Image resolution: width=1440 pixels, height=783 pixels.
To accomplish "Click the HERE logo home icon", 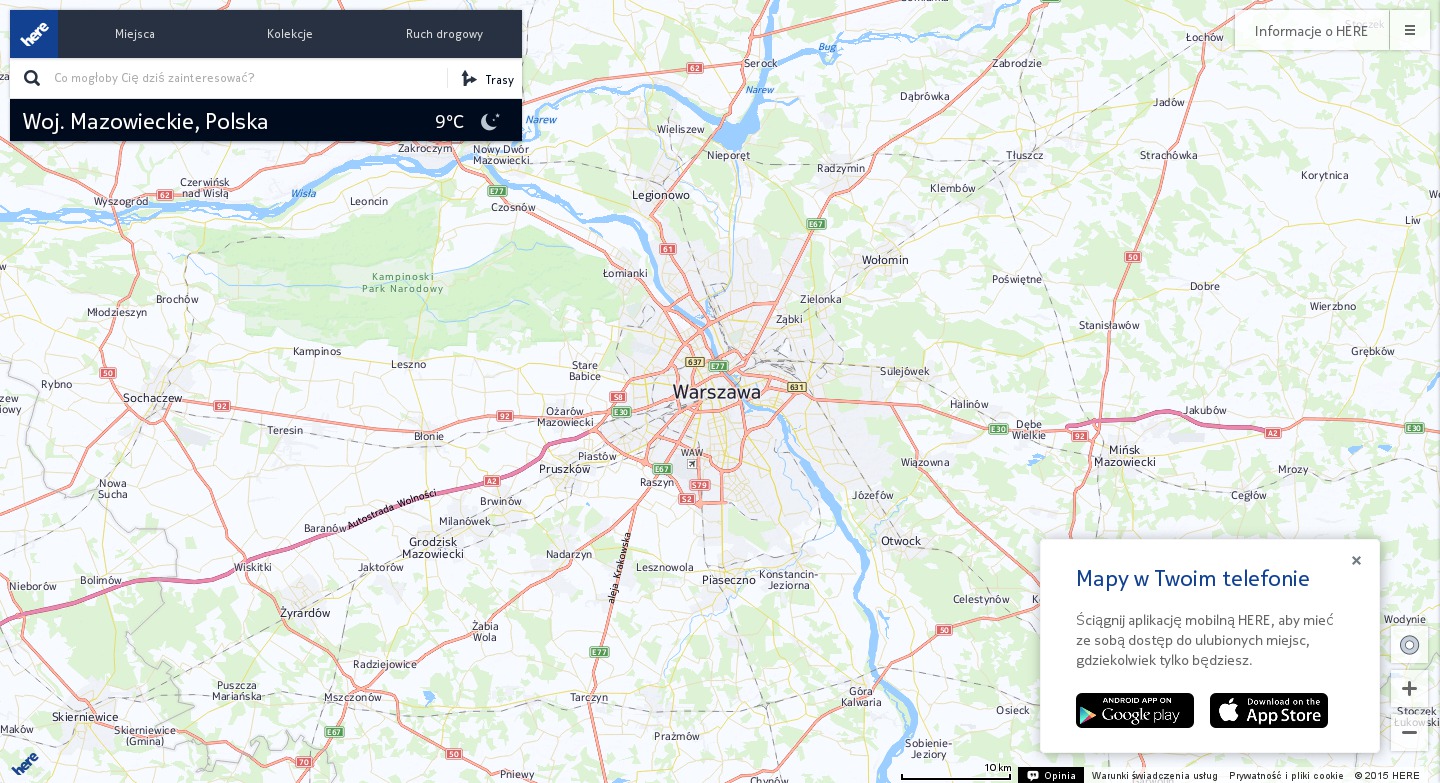I will click(34, 34).
